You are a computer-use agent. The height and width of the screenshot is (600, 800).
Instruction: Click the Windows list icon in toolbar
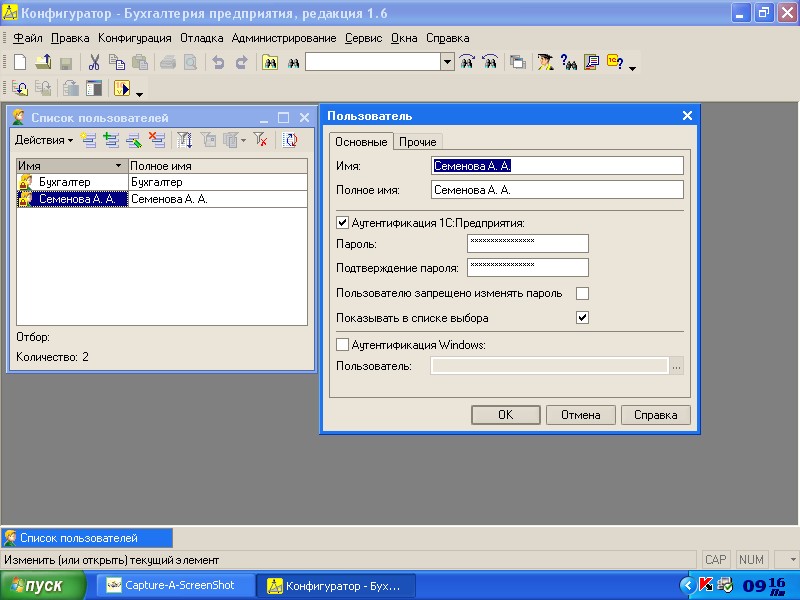(517, 63)
